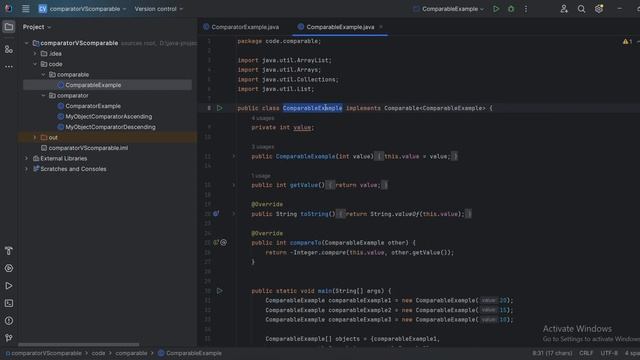Open IDE settings gear icon
The image size is (640, 360).
click(x=599, y=9)
